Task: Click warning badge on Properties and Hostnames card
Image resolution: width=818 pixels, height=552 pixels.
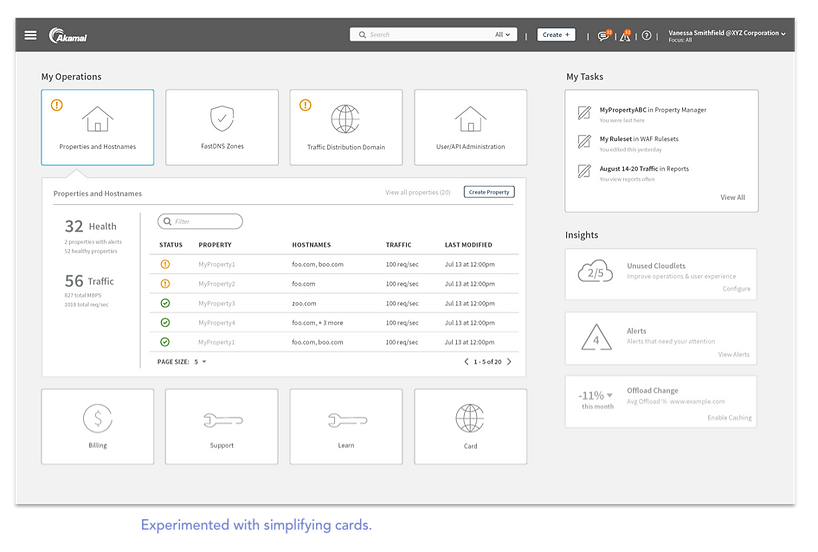Action: click(x=57, y=105)
